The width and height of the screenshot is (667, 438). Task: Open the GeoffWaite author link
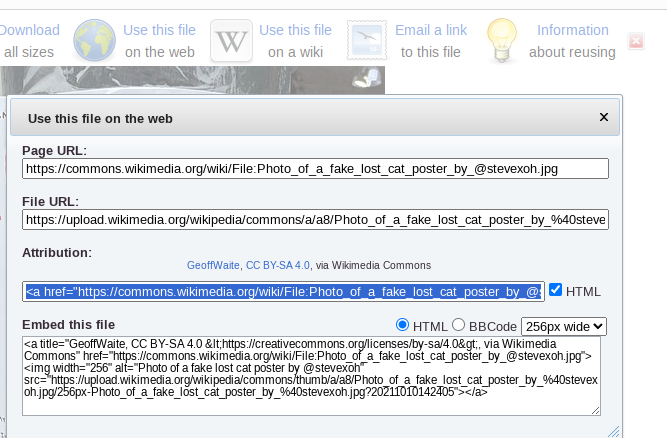click(x=213, y=266)
